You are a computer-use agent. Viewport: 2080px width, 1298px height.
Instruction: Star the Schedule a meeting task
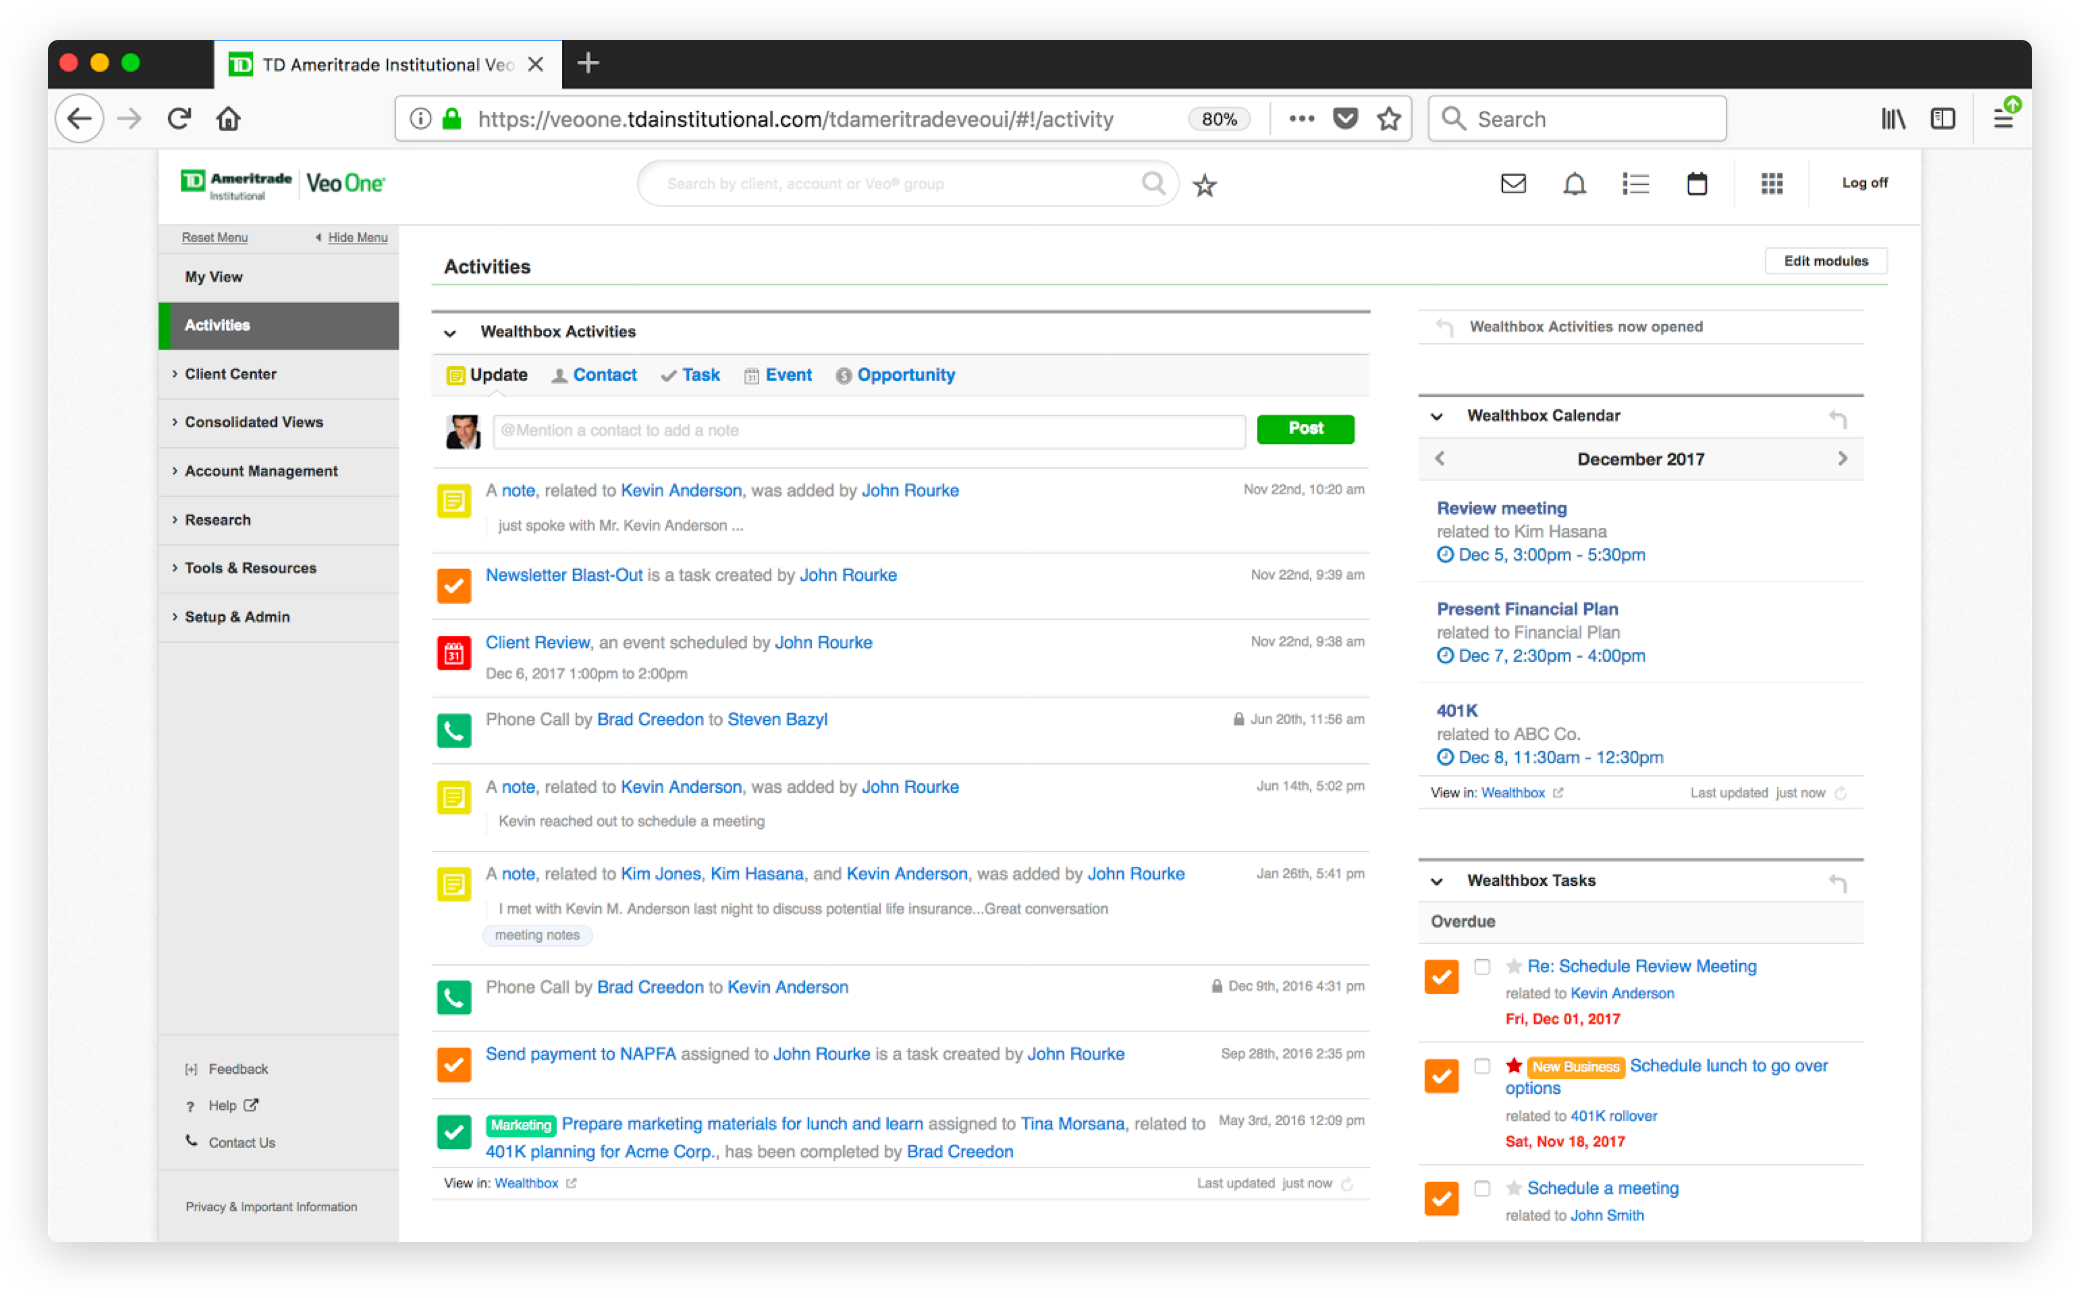coord(1514,1188)
